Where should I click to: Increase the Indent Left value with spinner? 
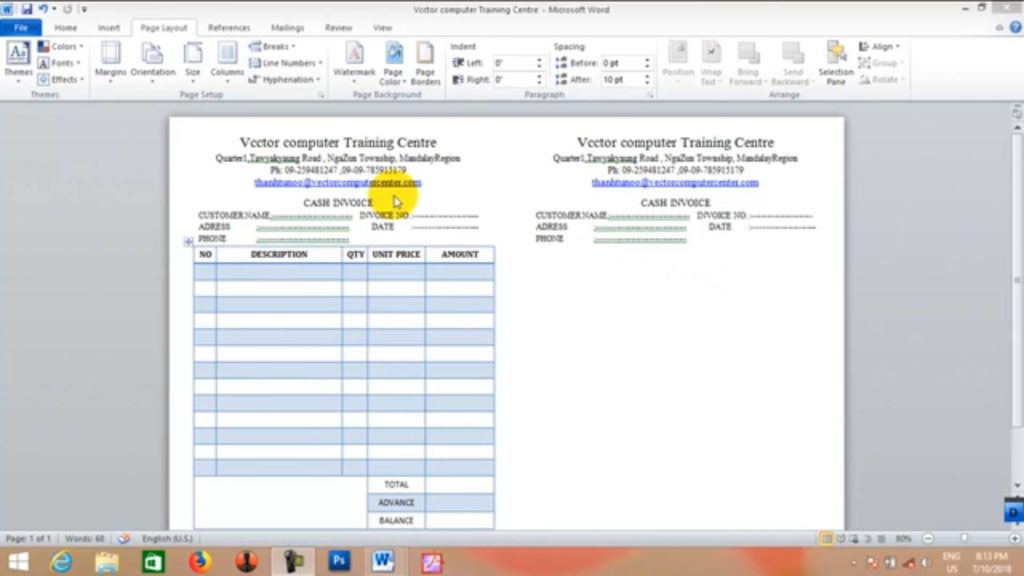[x=539, y=60]
